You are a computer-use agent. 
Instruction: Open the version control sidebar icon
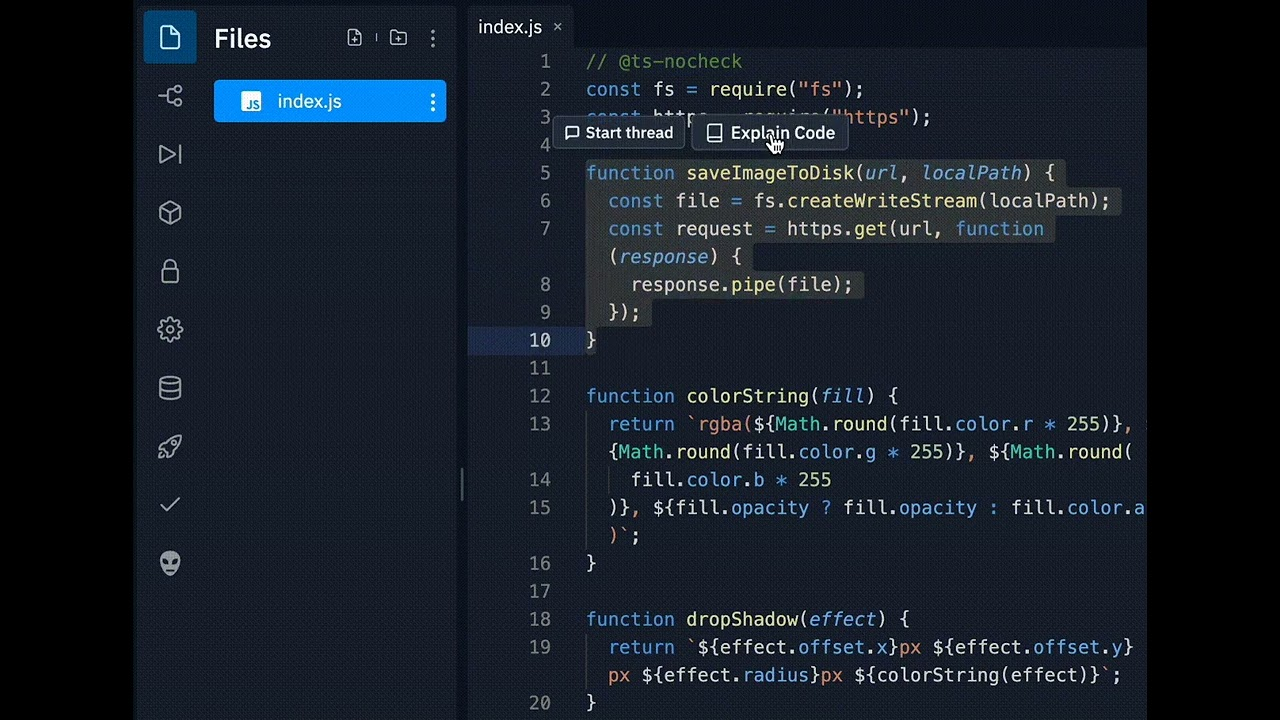(170, 96)
